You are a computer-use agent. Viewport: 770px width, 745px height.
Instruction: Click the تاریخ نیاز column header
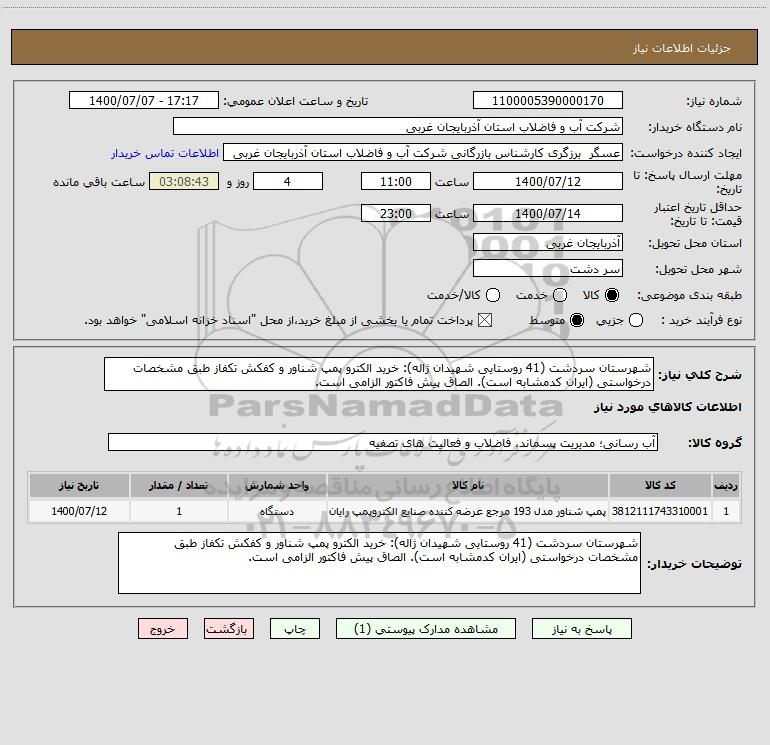point(79,485)
